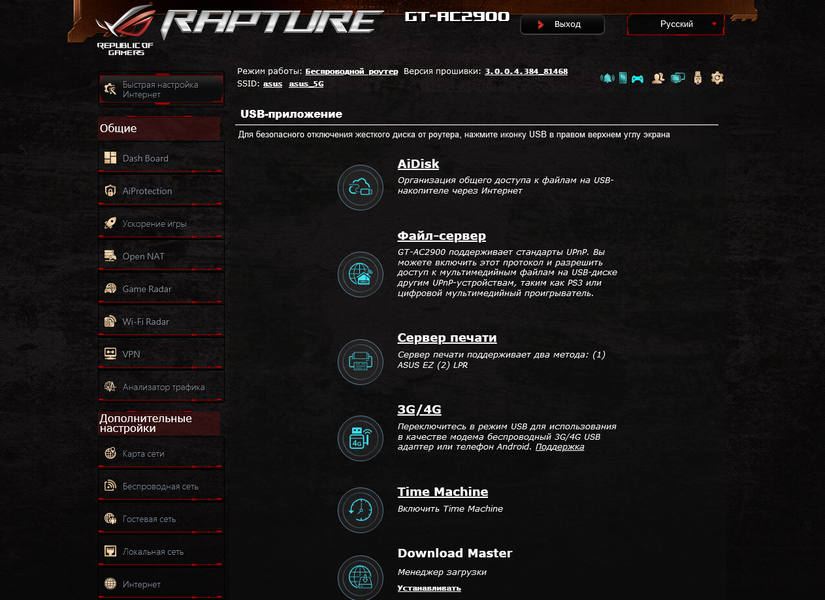Click the round 3G/4G modem icon
This screenshot has width=825, height=600.
(x=360, y=438)
